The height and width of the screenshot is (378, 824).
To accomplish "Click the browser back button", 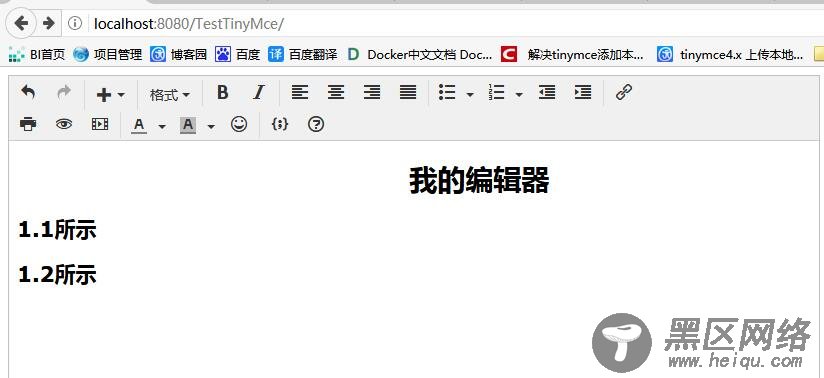I will pos(21,23).
